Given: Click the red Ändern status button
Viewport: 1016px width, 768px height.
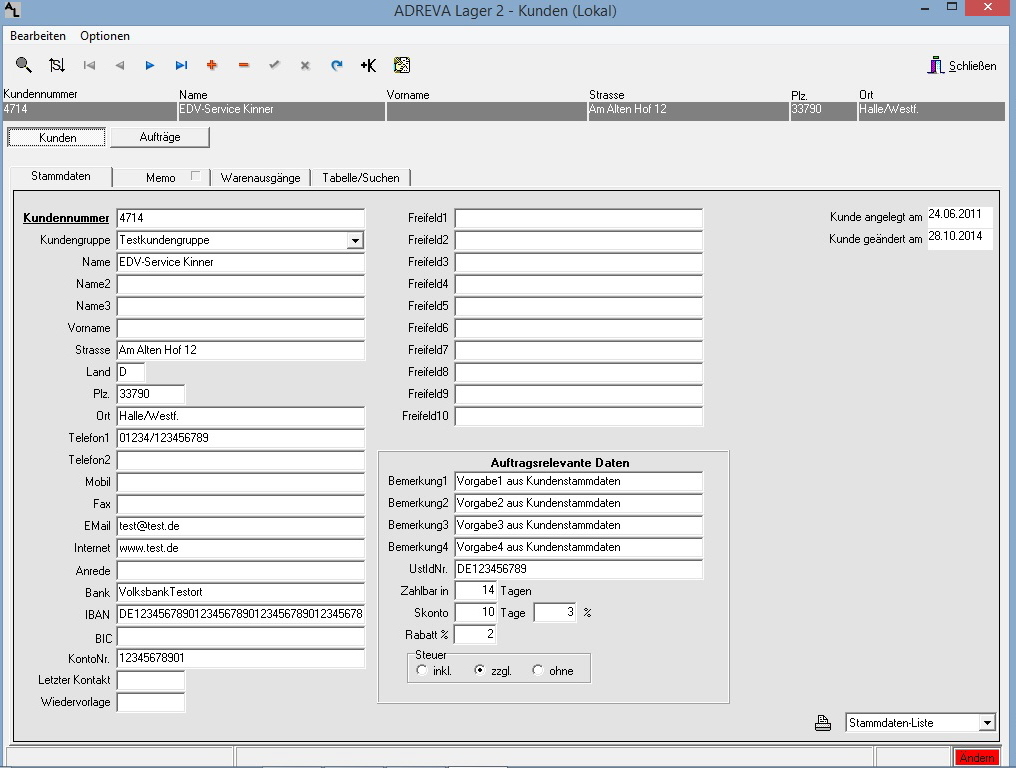Looking at the screenshot, I should (976, 758).
